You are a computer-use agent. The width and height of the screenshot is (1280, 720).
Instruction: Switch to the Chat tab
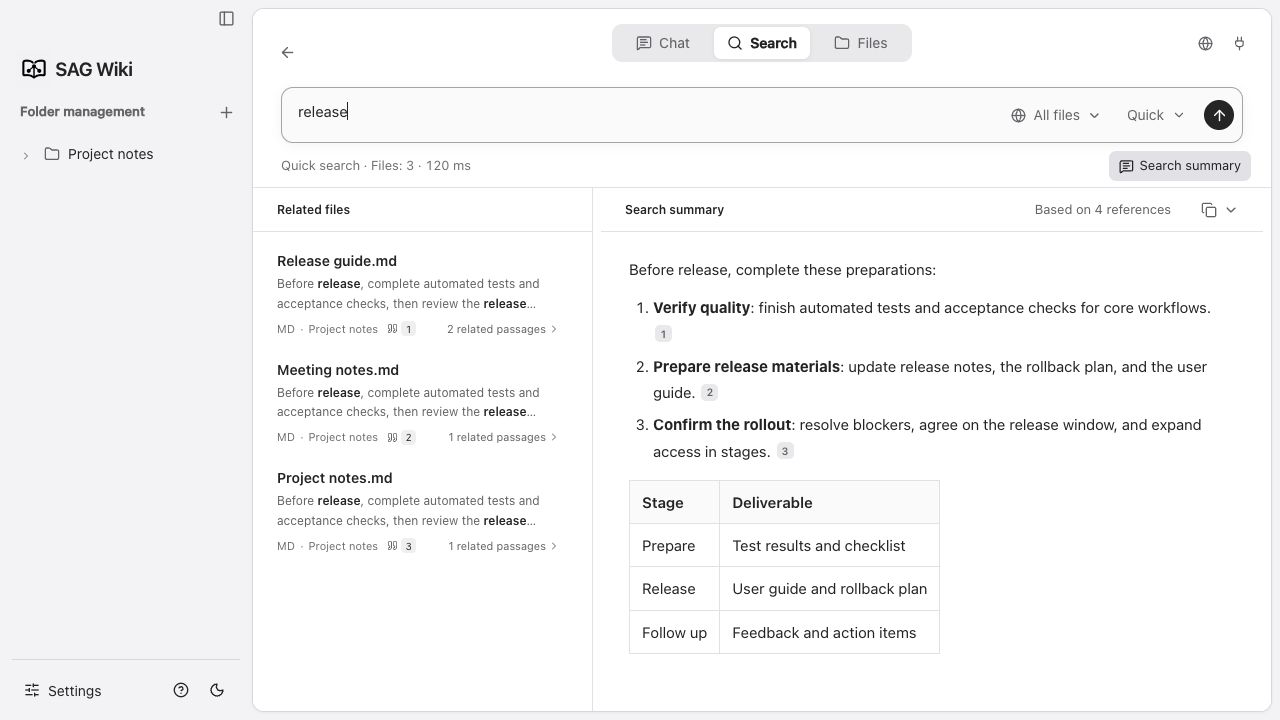coord(662,43)
